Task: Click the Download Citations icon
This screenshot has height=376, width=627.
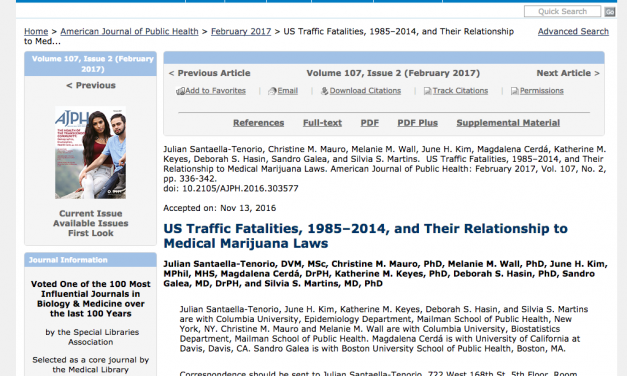Action: pyautogui.click(x=325, y=91)
